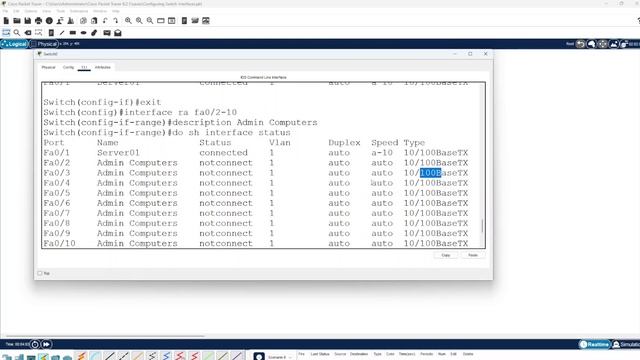This screenshot has width=640, height=360.
Task: Open the User Profile icon
Action: tap(60, 21)
